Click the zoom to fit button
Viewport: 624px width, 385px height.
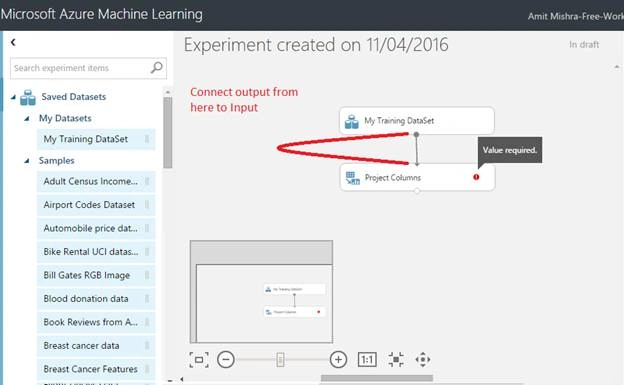[x=396, y=360]
